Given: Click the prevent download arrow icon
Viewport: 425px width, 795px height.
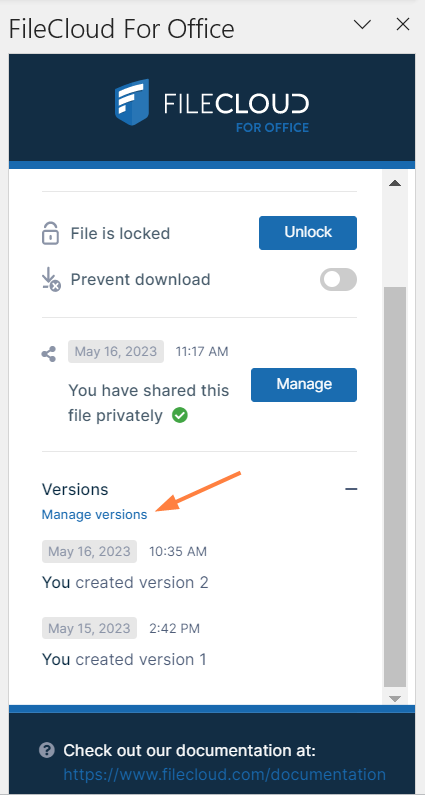Looking at the screenshot, I should pyautogui.click(x=51, y=280).
